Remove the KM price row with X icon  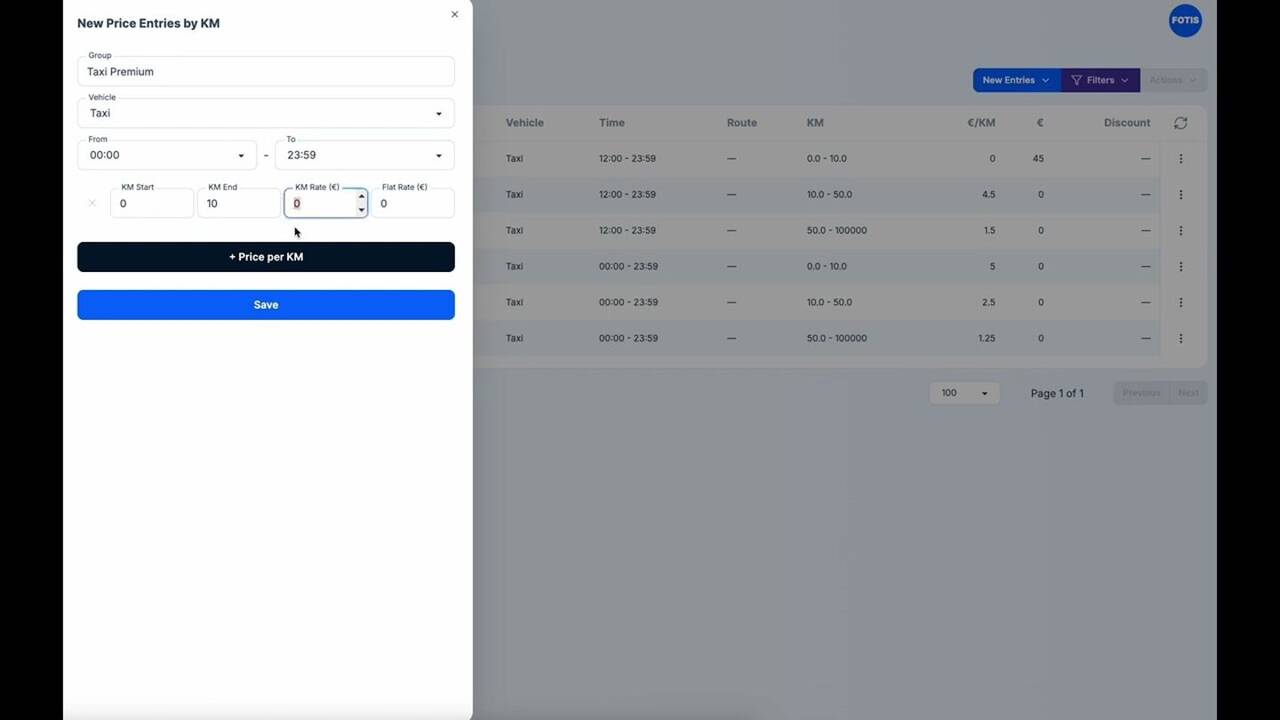pos(92,203)
